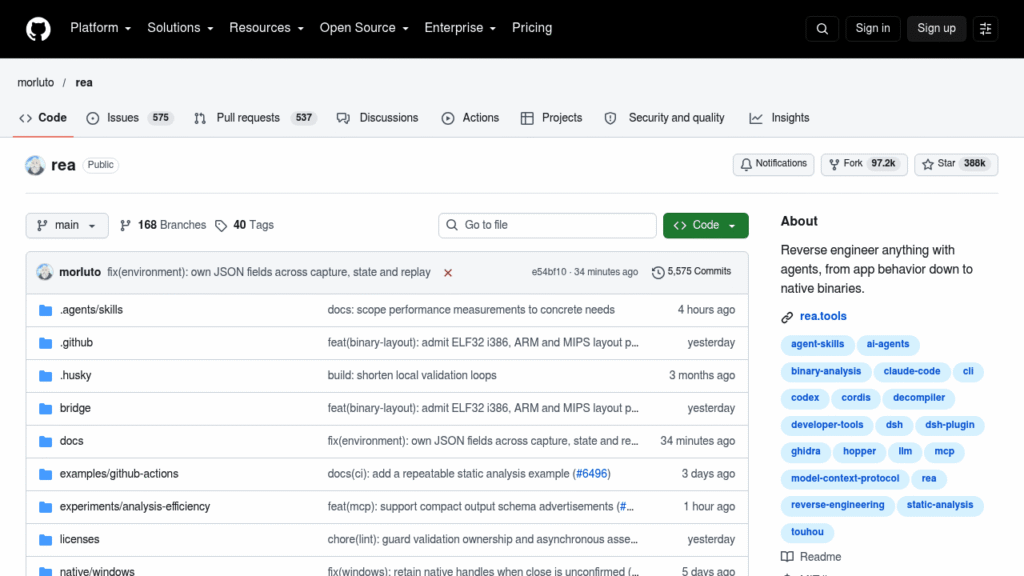Screen dimensions: 1024x576
Task: Select the agent-skills topic tag
Action: pos(817,344)
